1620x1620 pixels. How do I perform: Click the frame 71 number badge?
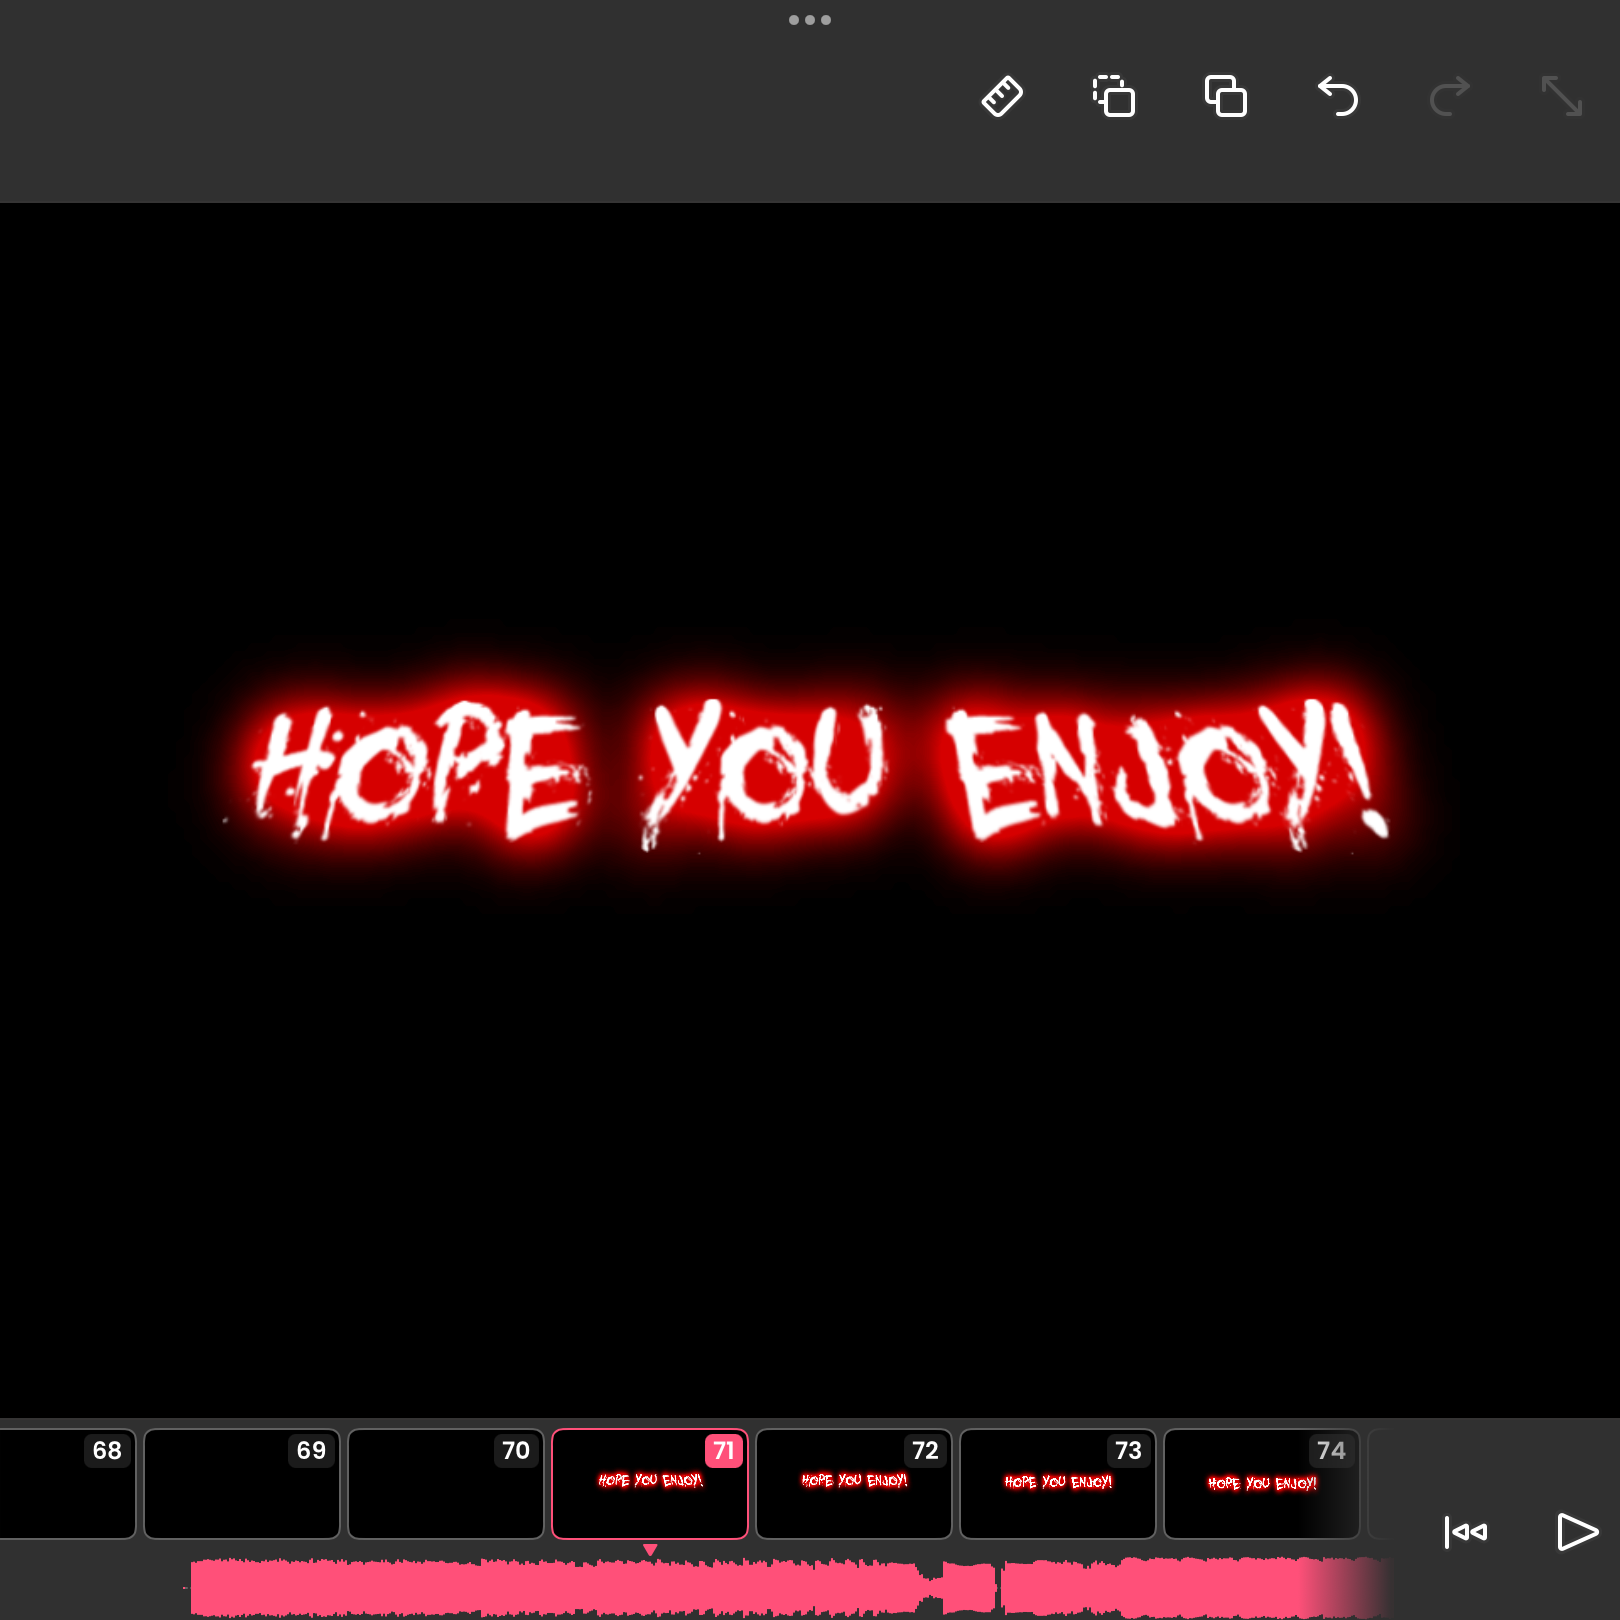pyautogui.click(x=725, y=1451)
